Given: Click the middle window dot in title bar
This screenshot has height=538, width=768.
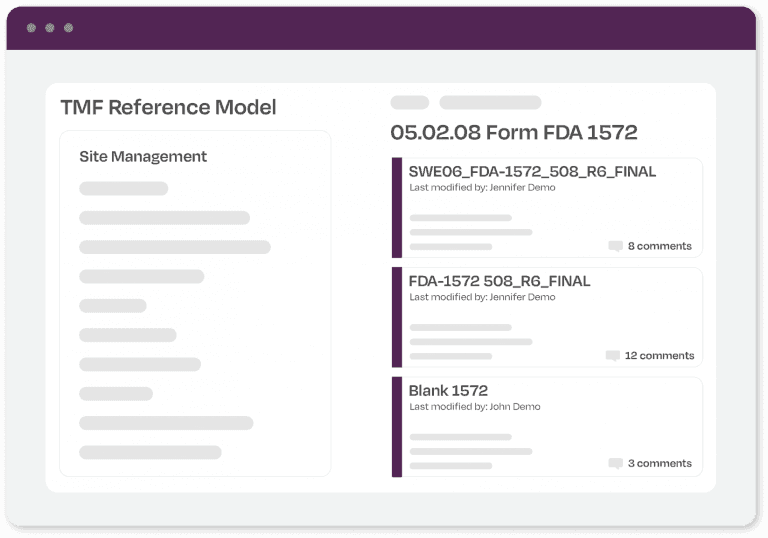Looking at the screenshot, I should (x=50, y=28).
